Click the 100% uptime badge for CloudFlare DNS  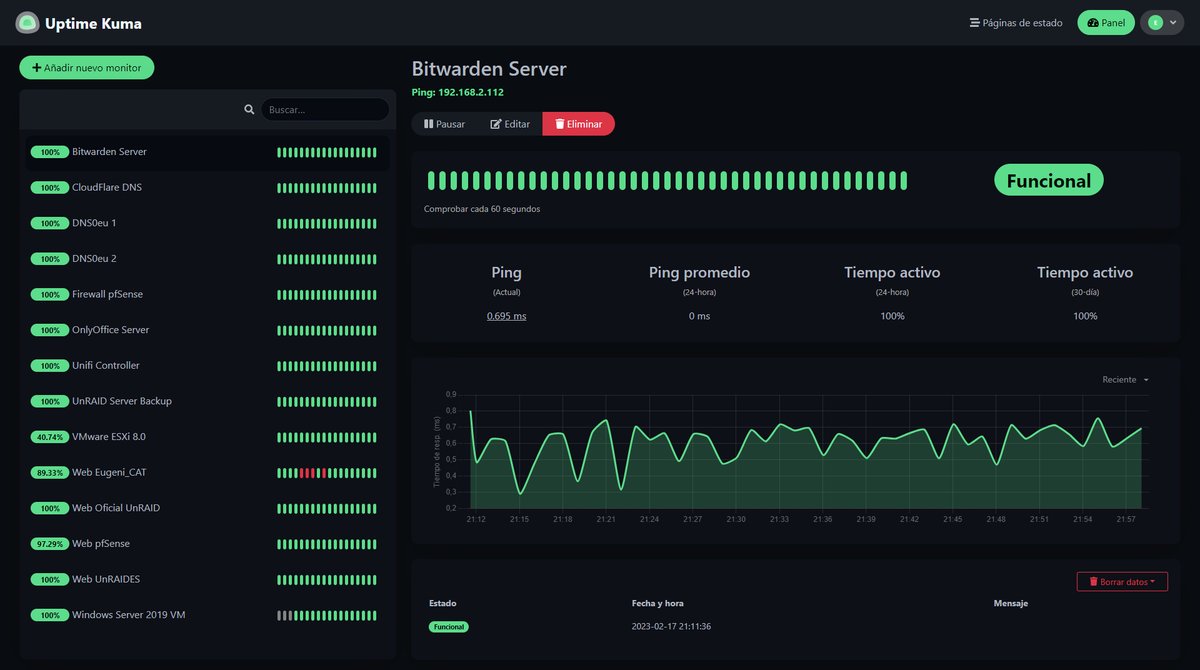50,187
